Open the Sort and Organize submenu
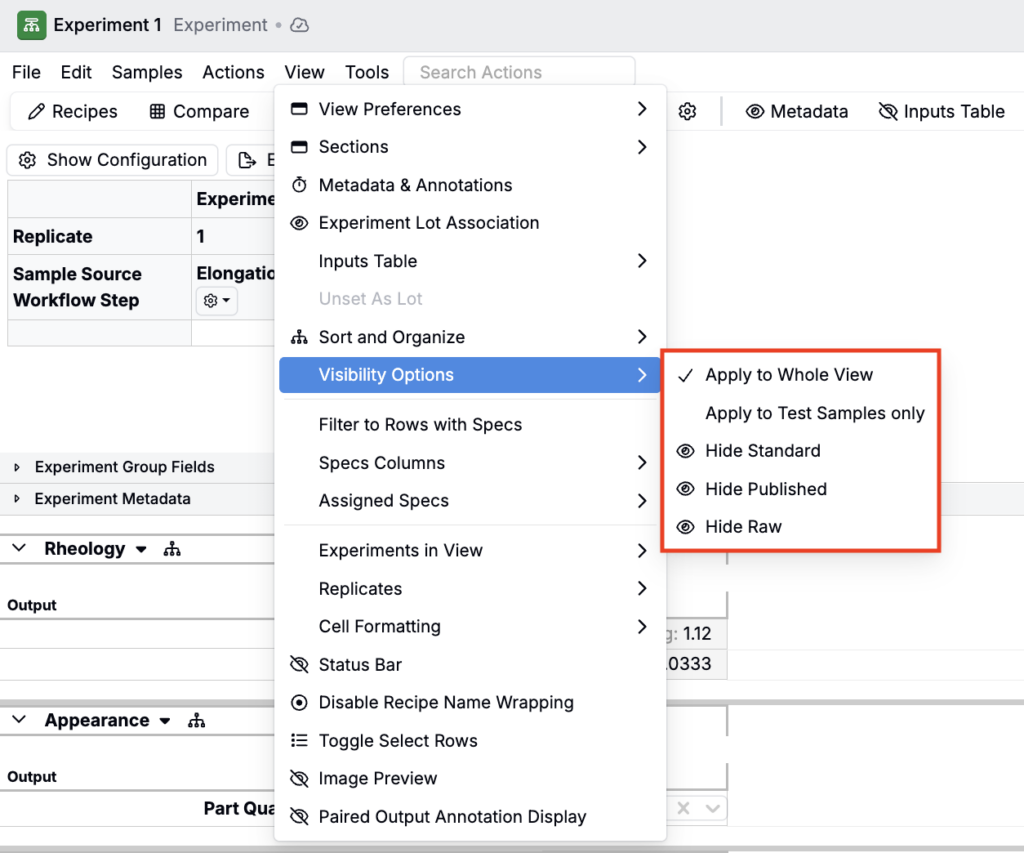 (391, 337)
